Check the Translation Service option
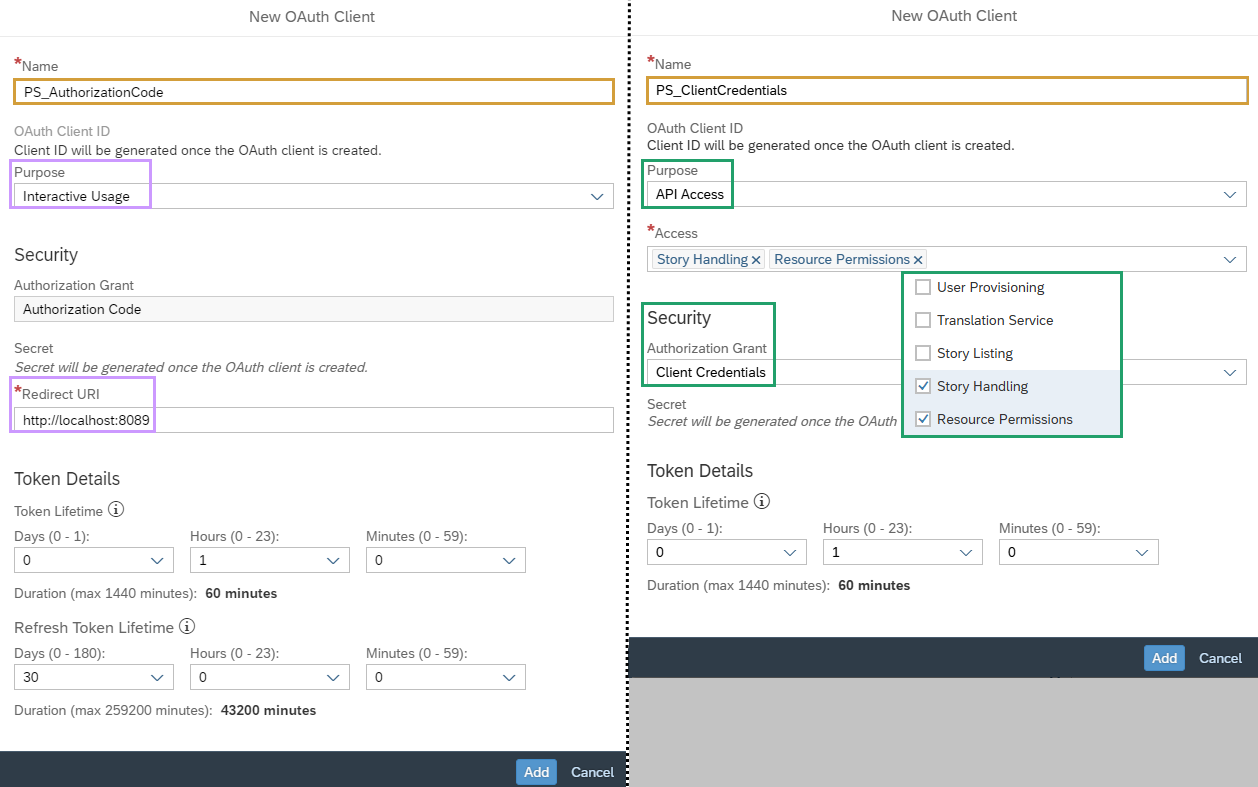This screenshot has height=787, width=1258. click(923, 321)
